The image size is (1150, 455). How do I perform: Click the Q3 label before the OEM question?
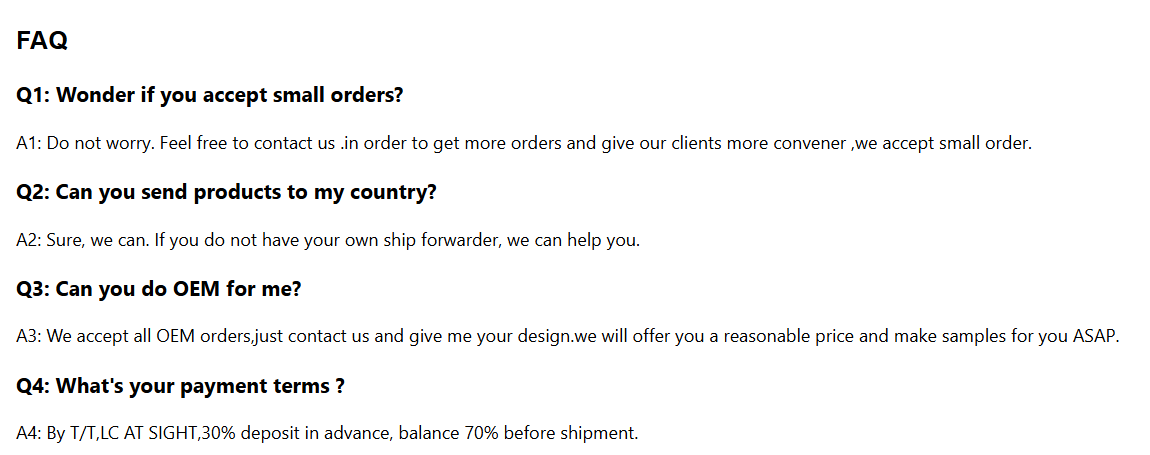click(32, 289)
